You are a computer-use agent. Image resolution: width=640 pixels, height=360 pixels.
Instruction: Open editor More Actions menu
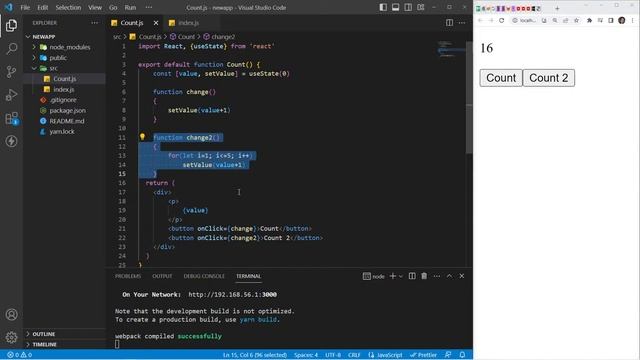[462, 23]
